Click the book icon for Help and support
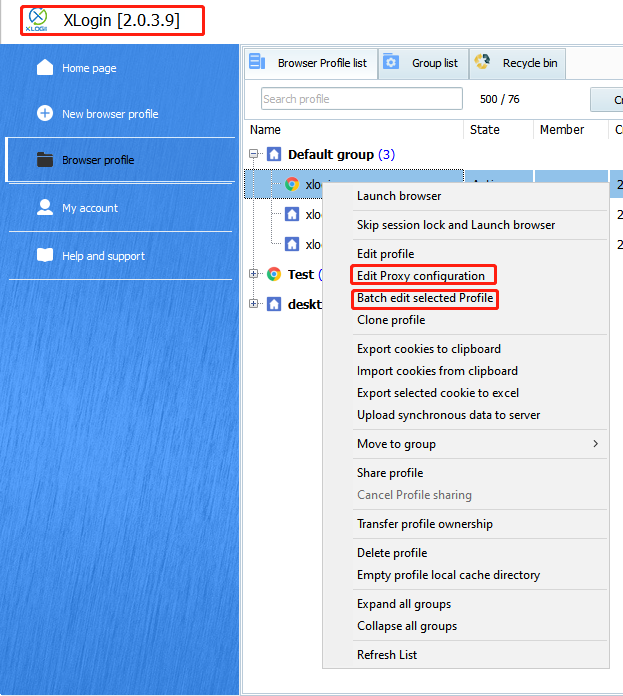623x696 pixels. tap(45, 255)
